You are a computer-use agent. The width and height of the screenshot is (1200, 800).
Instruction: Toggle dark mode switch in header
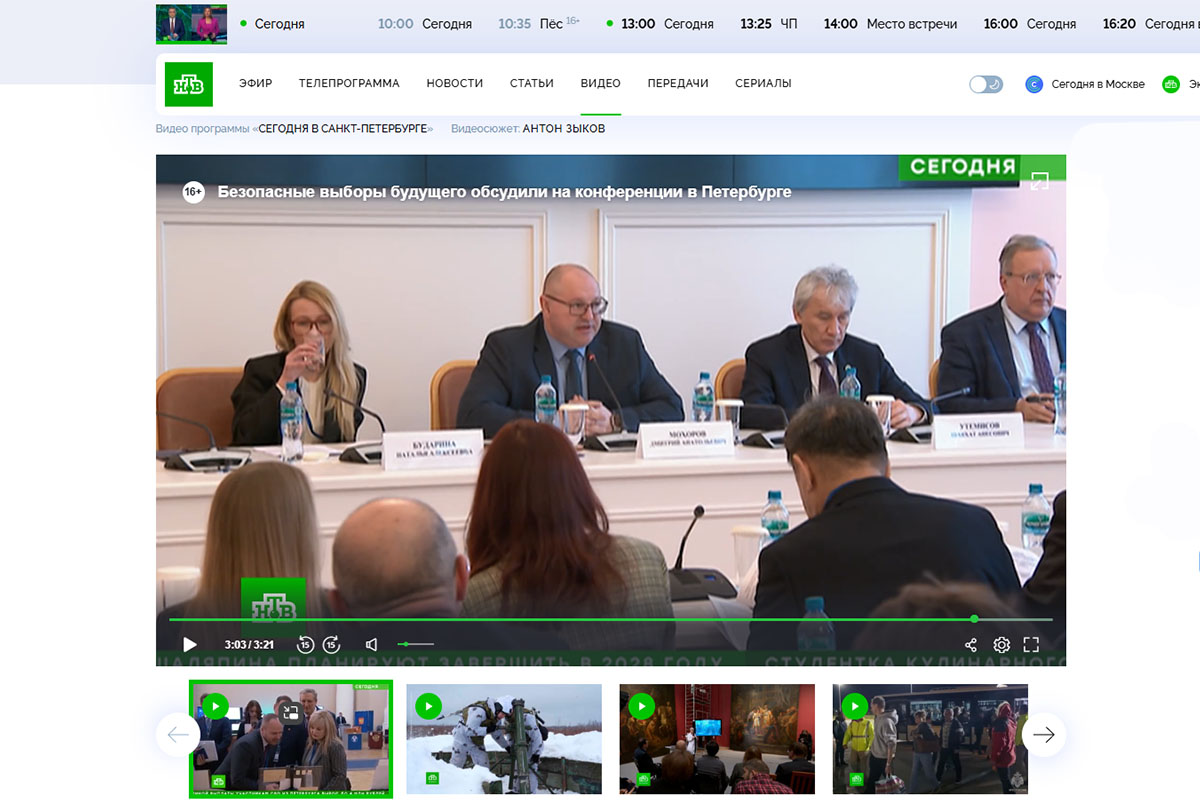[986, 84]
